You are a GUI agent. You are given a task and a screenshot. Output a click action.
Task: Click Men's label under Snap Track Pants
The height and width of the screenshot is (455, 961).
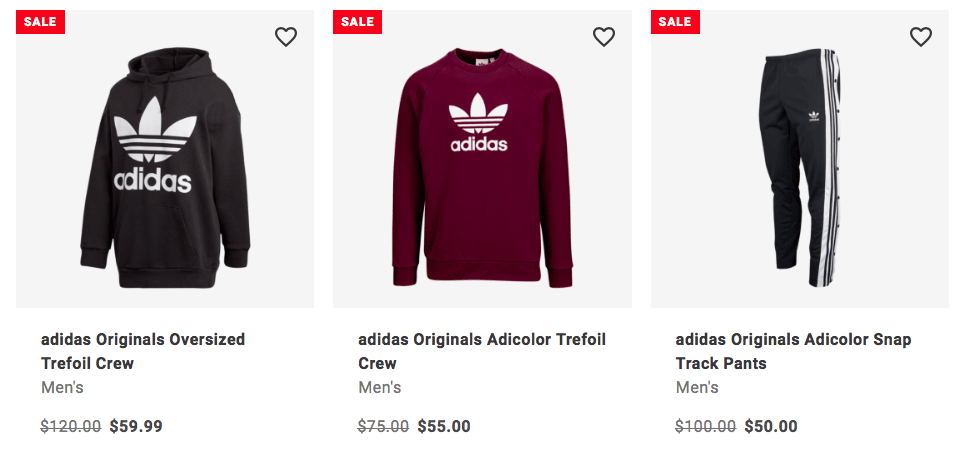[x=697, y=387]
